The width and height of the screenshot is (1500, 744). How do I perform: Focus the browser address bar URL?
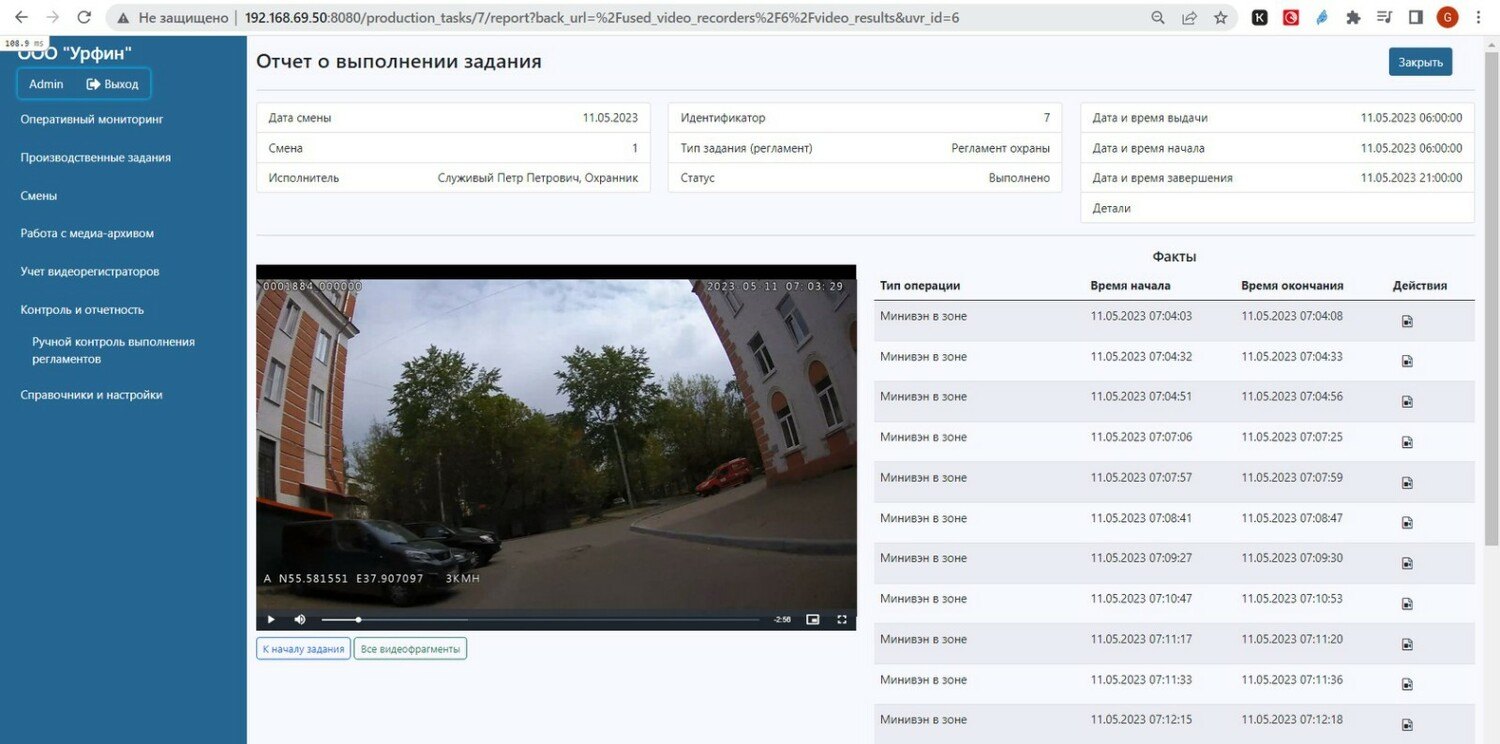pyautogui.click(x=602, y=17)
